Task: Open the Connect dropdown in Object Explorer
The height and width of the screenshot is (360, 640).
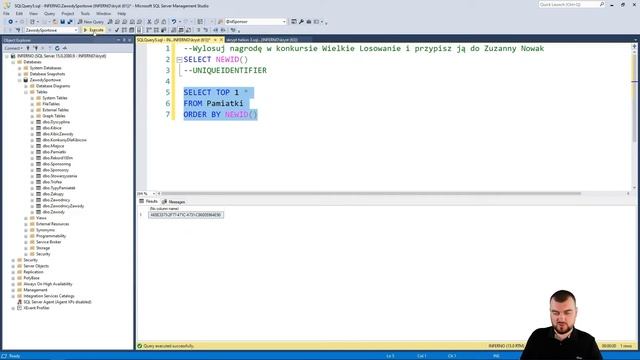Action: (x=13, y=48)
